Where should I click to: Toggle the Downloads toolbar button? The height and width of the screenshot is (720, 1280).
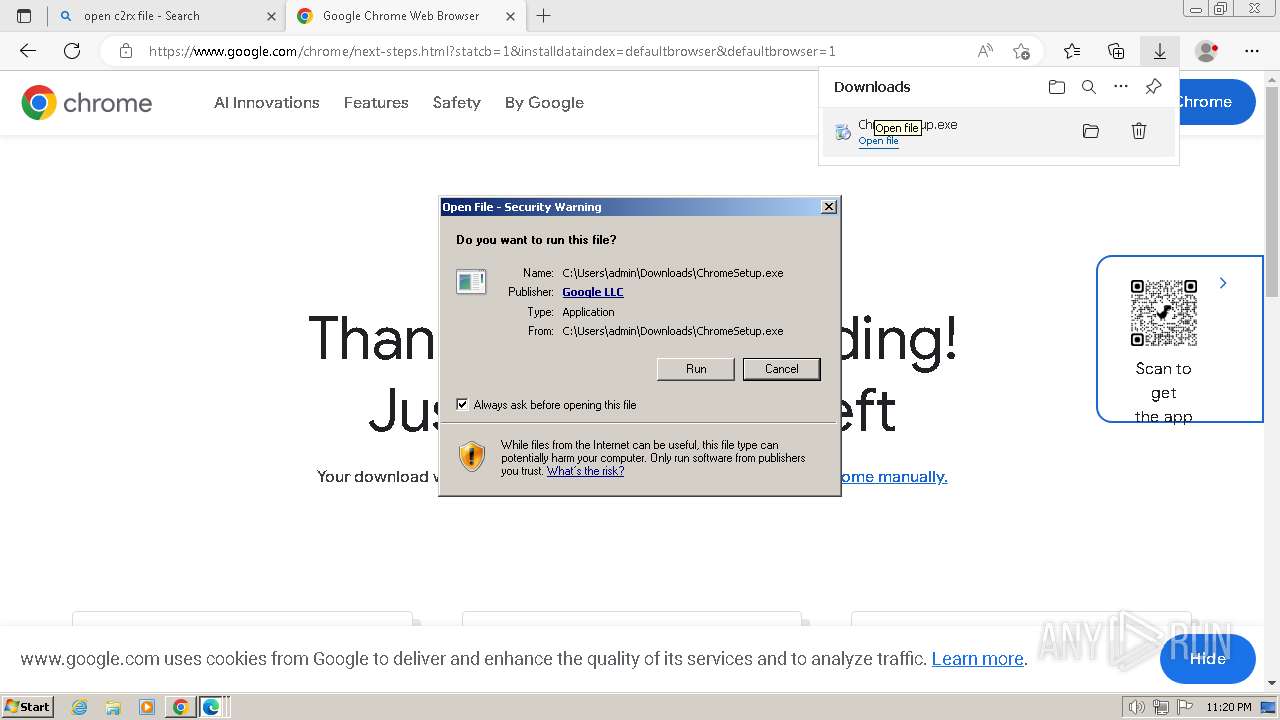click(x=1160, y=51)
